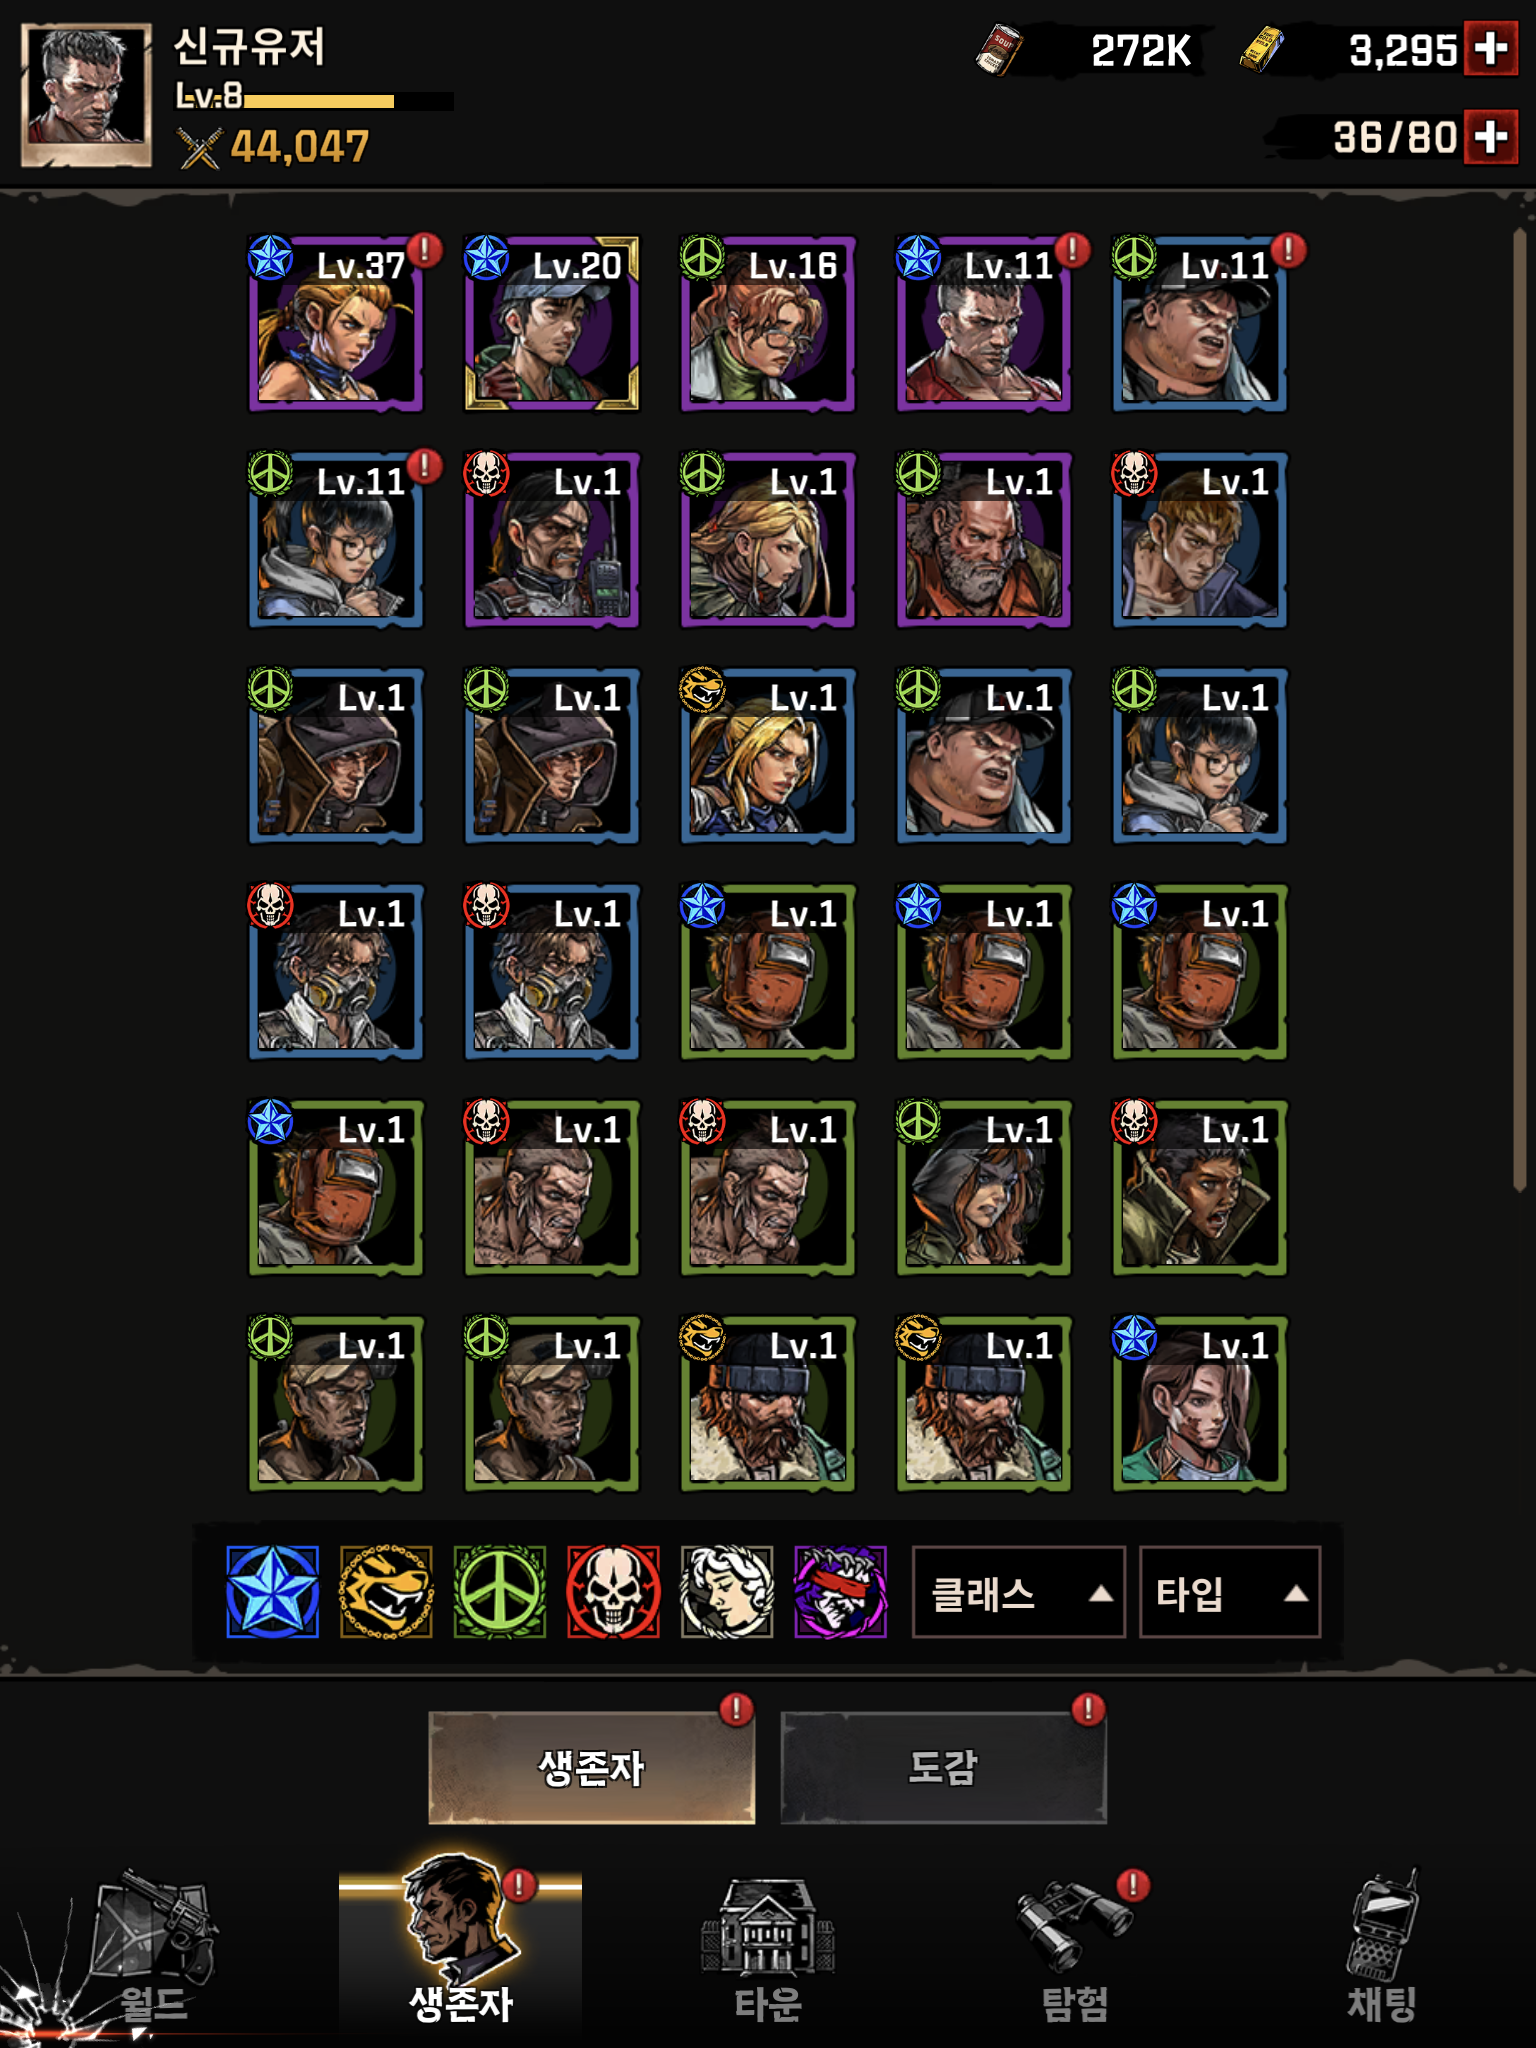
Task: Select the Lv.20 survivor with gold frame
Action: point(551,323)
